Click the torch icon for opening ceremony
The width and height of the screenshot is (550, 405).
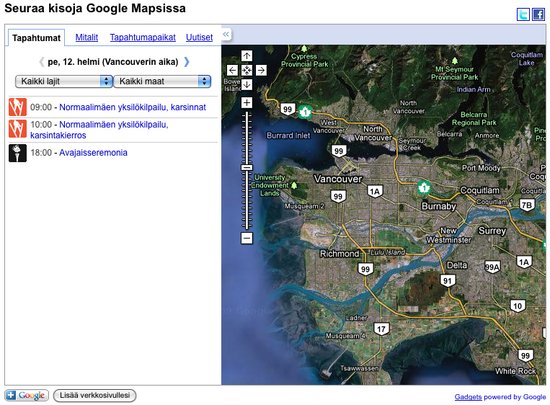18,153
